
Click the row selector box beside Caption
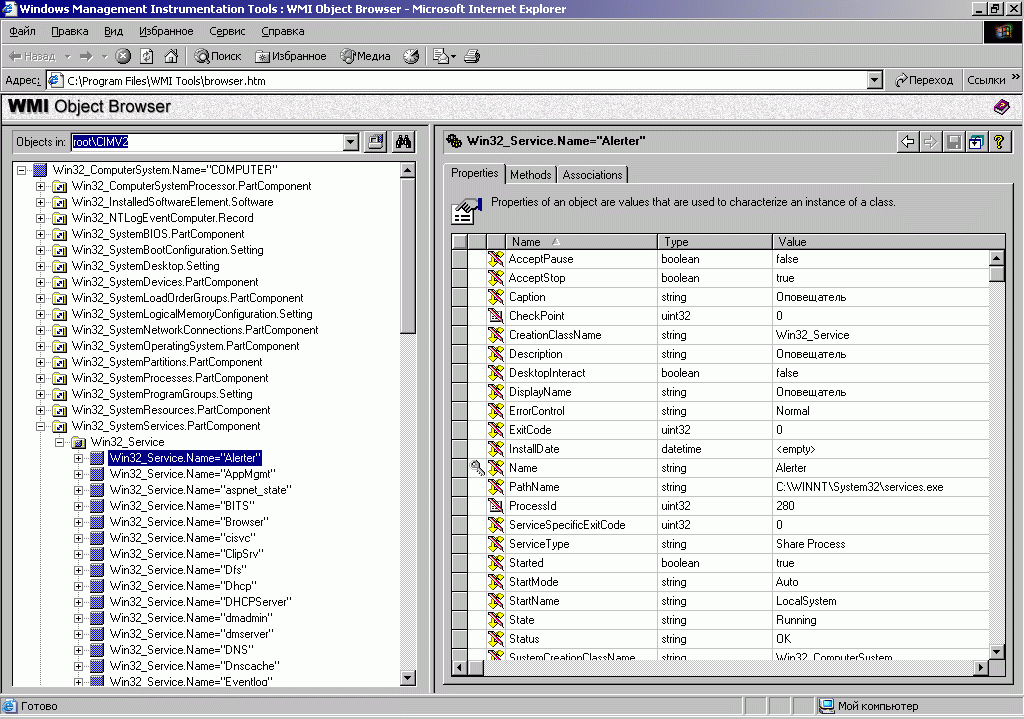tap(460, 297)
